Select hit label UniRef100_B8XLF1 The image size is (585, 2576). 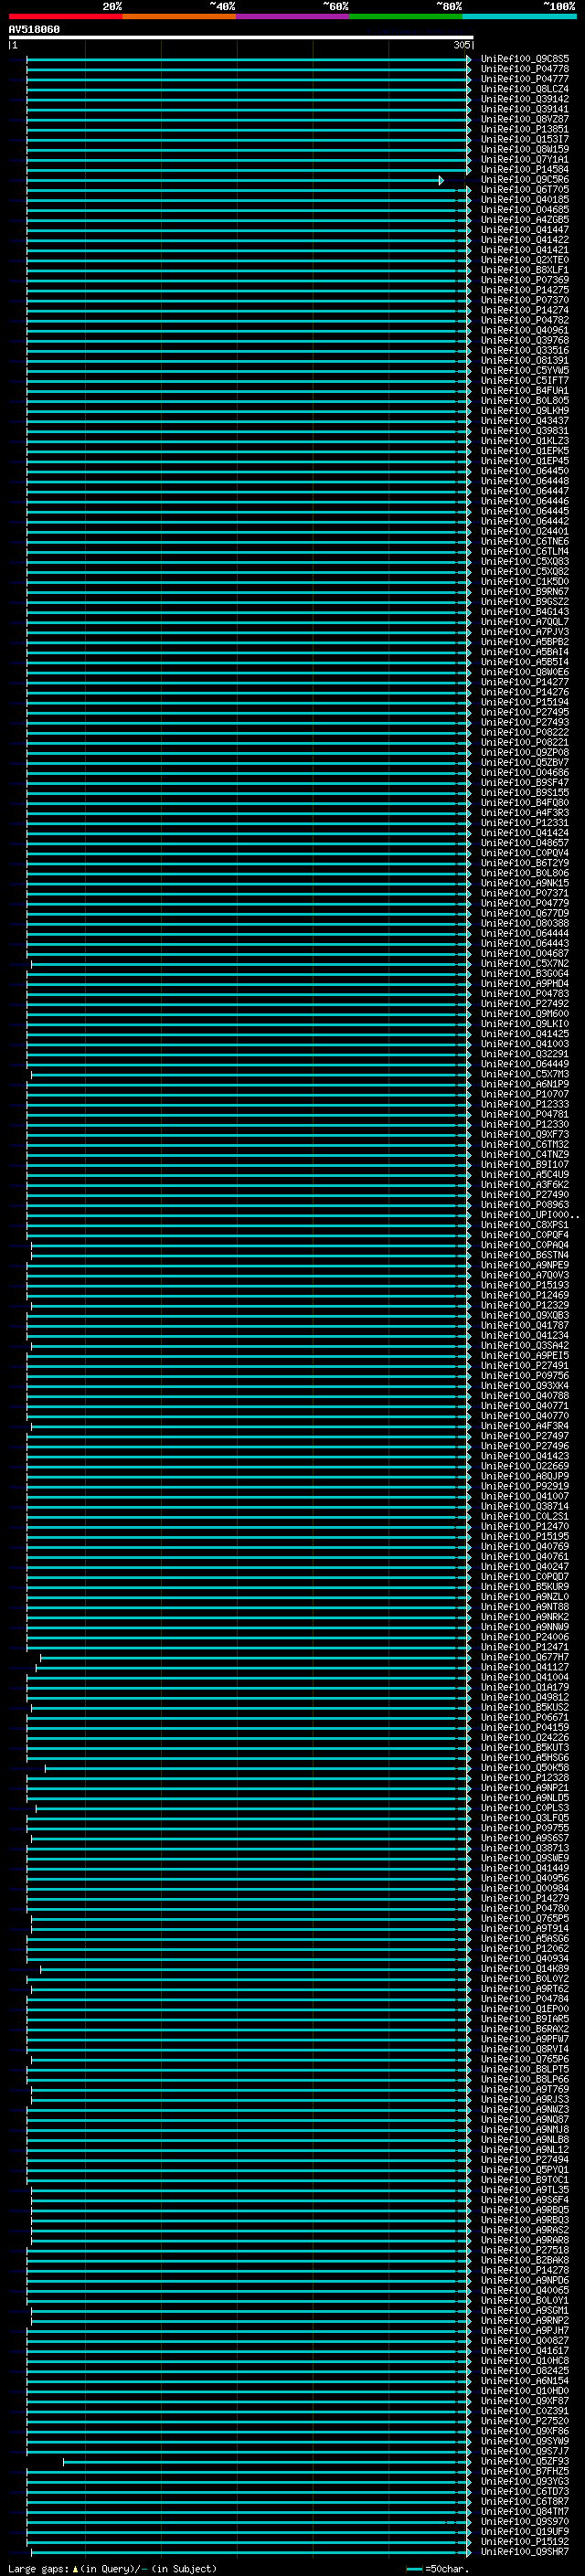pos(524,270)
